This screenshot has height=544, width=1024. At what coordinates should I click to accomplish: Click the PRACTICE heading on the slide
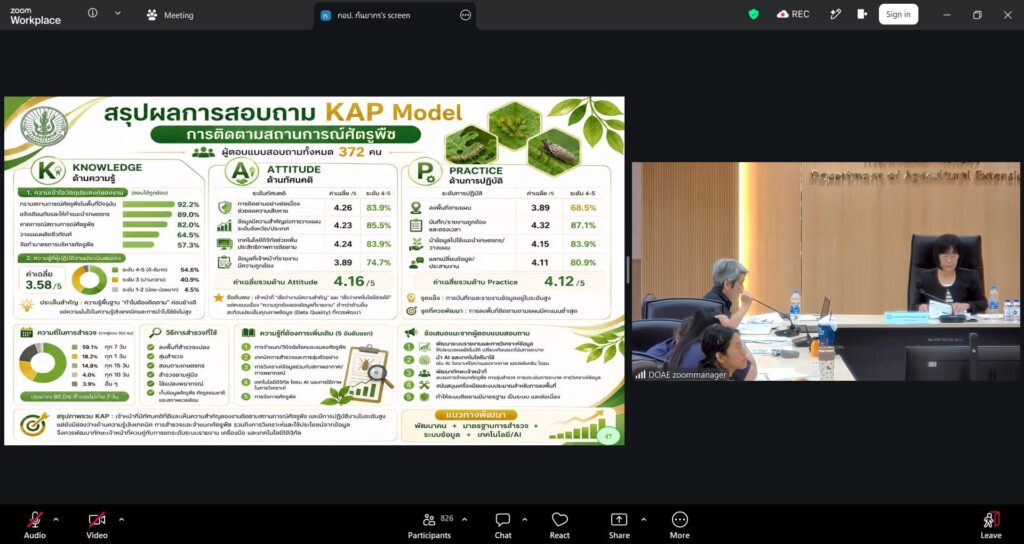[475, 170]
